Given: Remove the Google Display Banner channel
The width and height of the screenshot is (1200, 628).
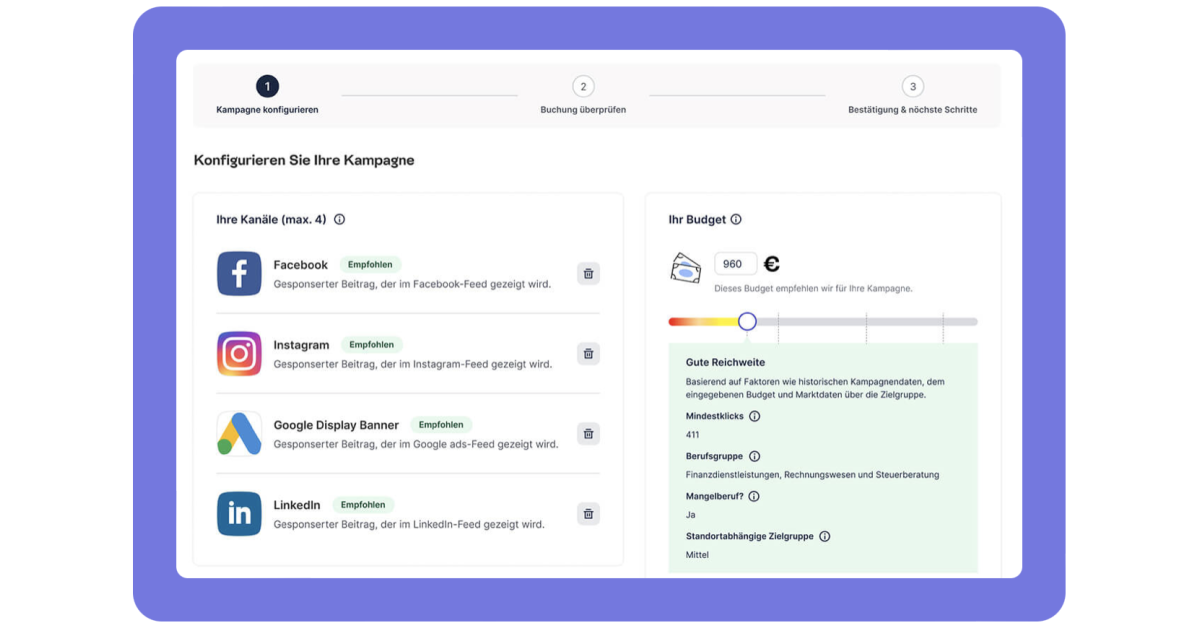Looking at the screenshot, I should pyautogui.click(x=588, y=433).
